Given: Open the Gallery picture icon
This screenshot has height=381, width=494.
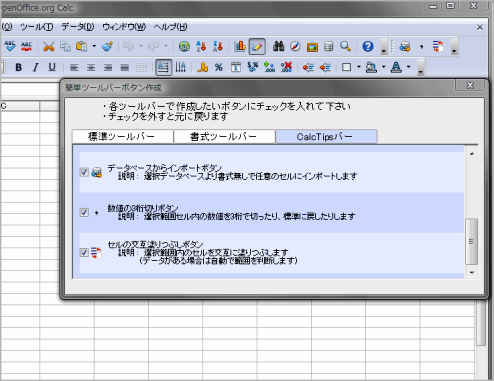Looking at the screenshot, I should (x=312, y=46).
